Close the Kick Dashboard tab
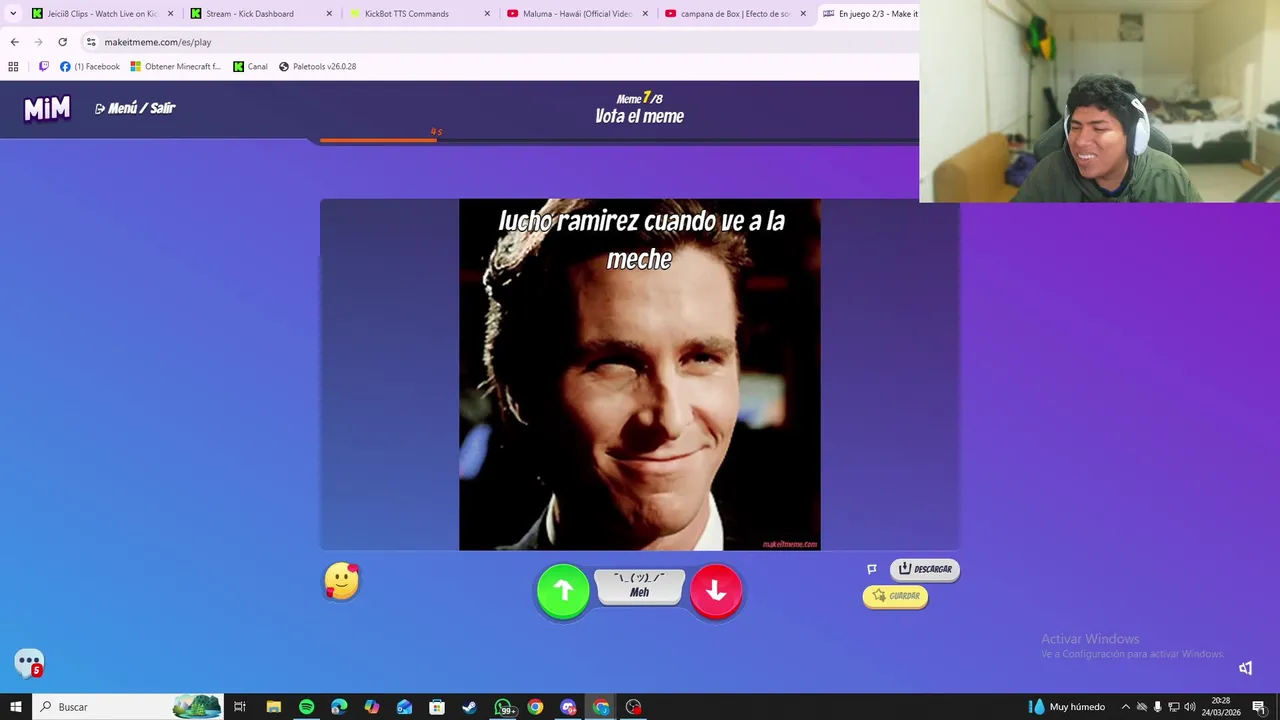This screenshot has height=720, width=1280. 329,14
